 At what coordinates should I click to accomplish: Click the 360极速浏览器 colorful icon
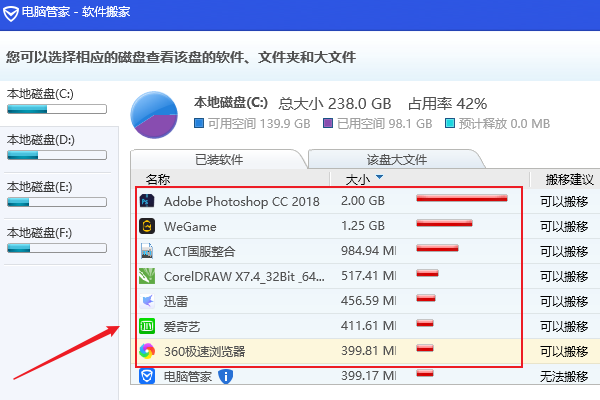(x=146, y=351)
